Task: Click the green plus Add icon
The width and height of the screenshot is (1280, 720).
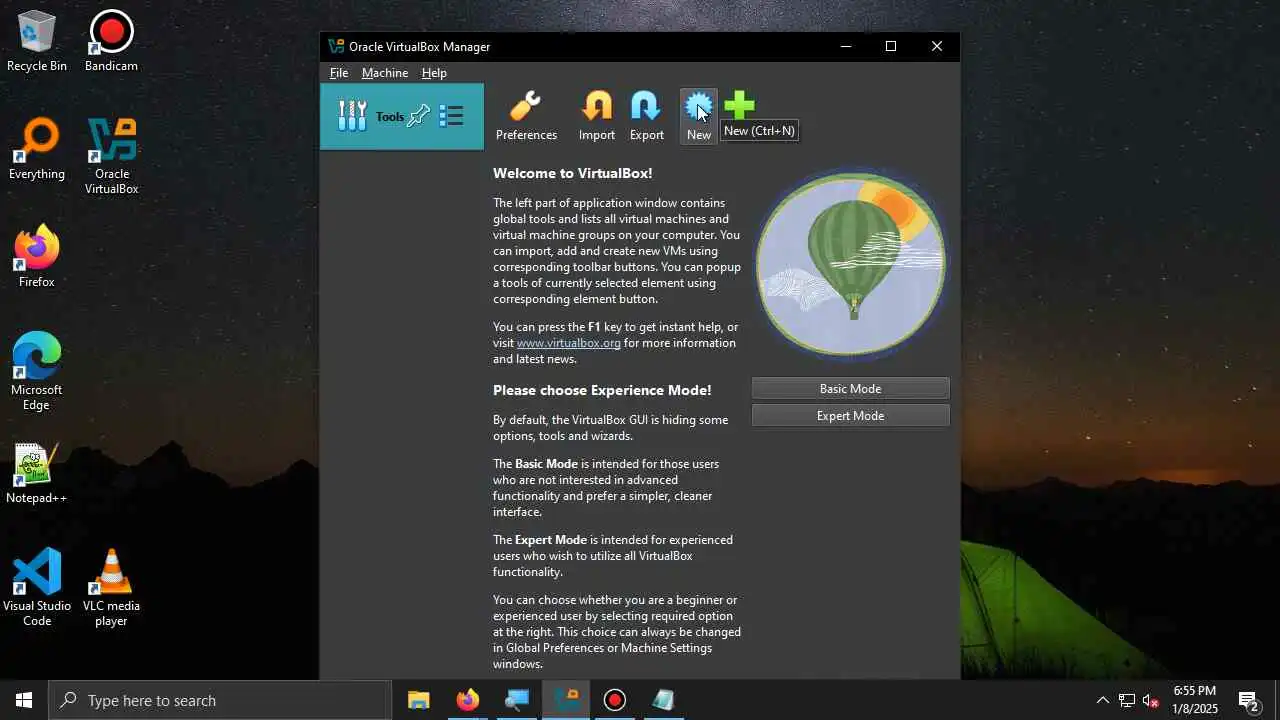Action: click(x=740, y=105)
